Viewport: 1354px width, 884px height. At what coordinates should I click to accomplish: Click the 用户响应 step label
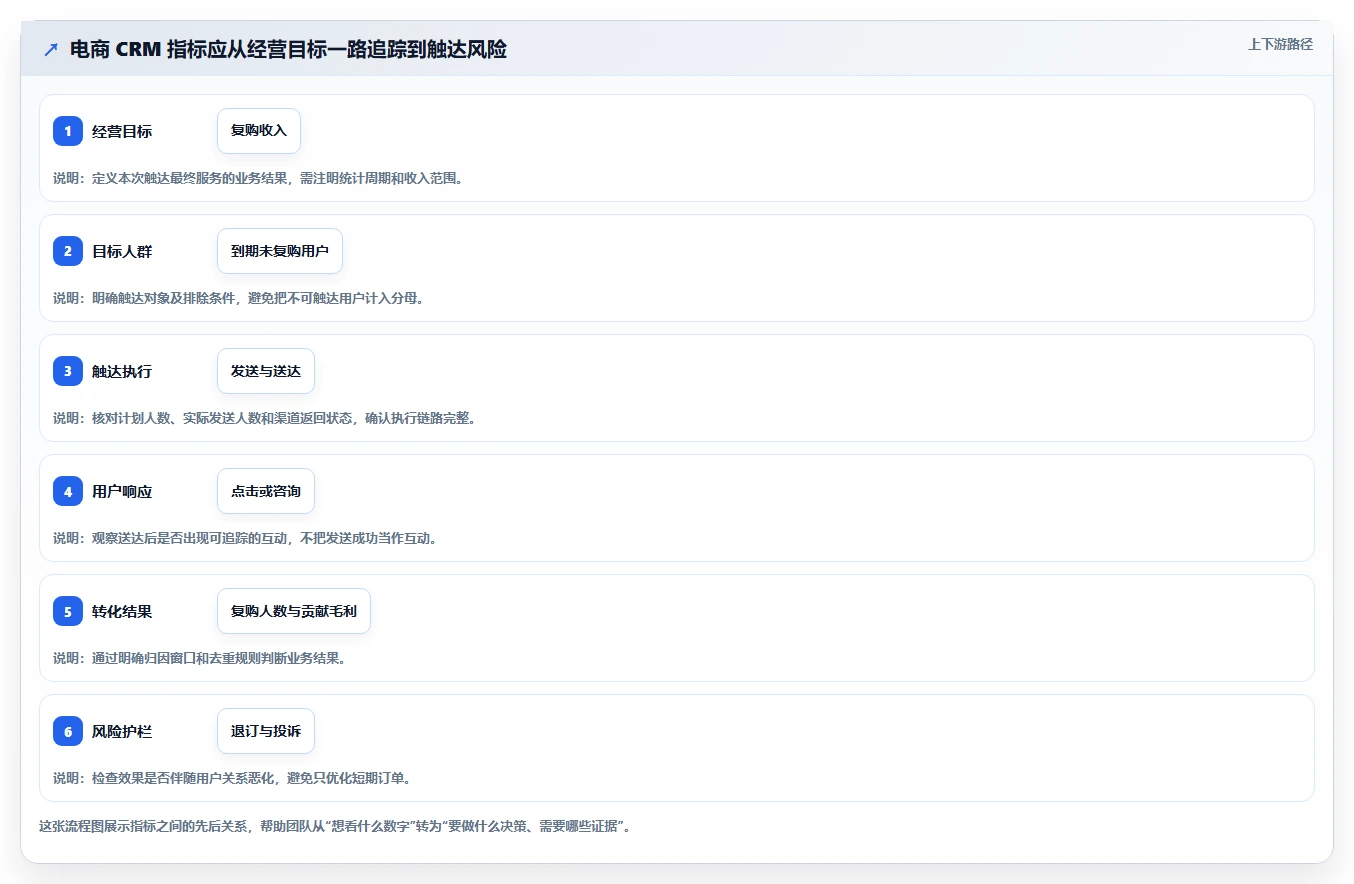click(122, 491)
